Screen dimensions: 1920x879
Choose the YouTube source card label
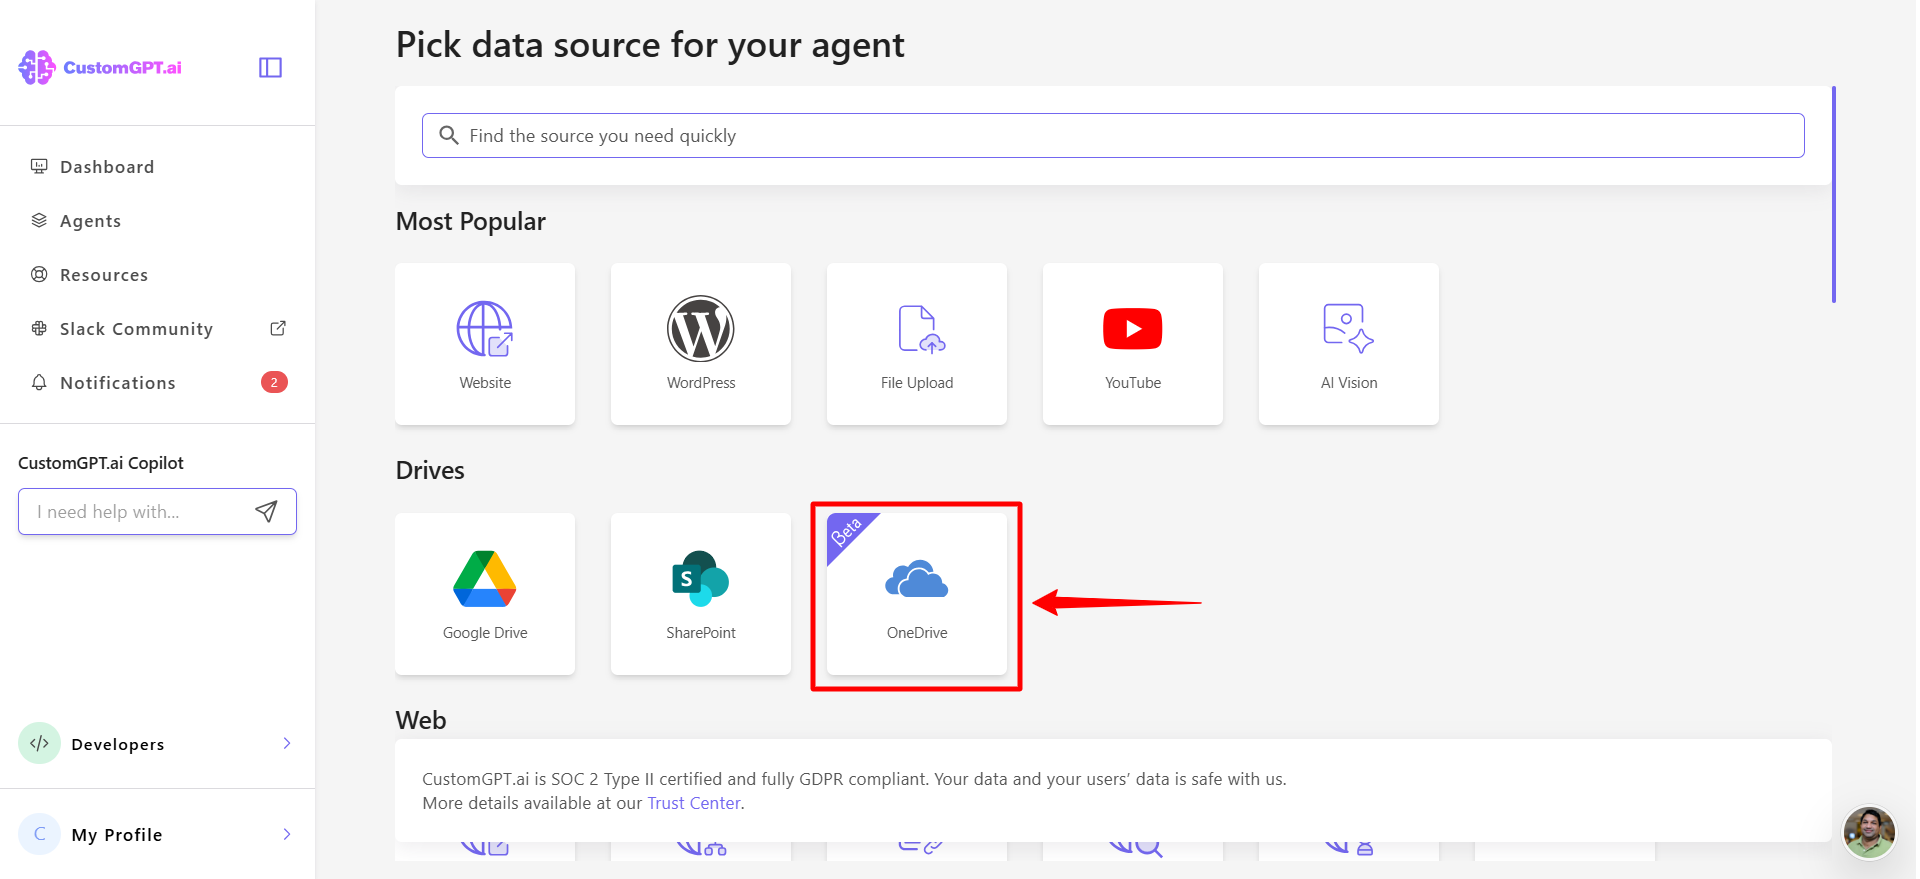[1133, 383]
